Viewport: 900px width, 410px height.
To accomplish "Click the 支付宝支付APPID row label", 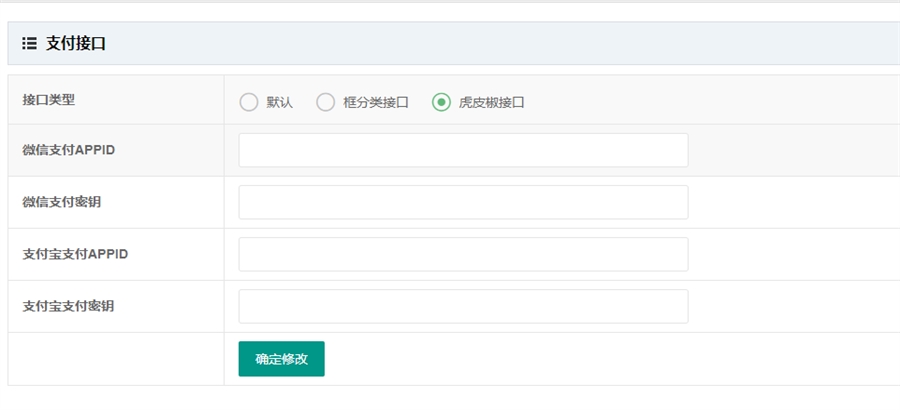I will pyautogui.click(x=75, y=254).
